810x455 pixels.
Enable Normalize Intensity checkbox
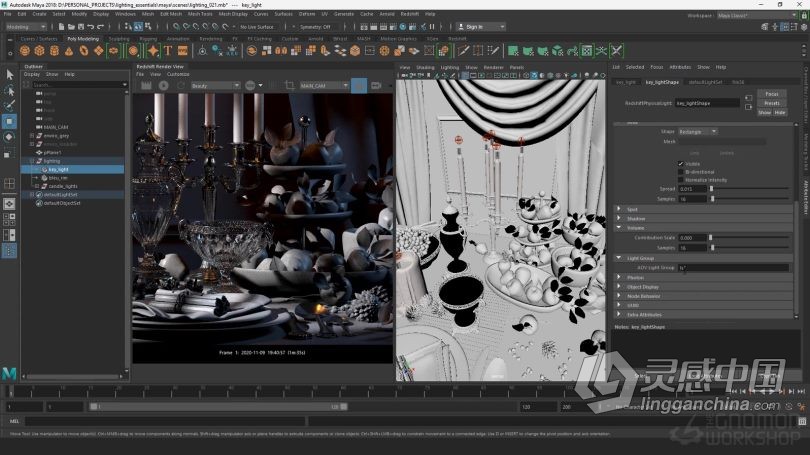[681, 180]
